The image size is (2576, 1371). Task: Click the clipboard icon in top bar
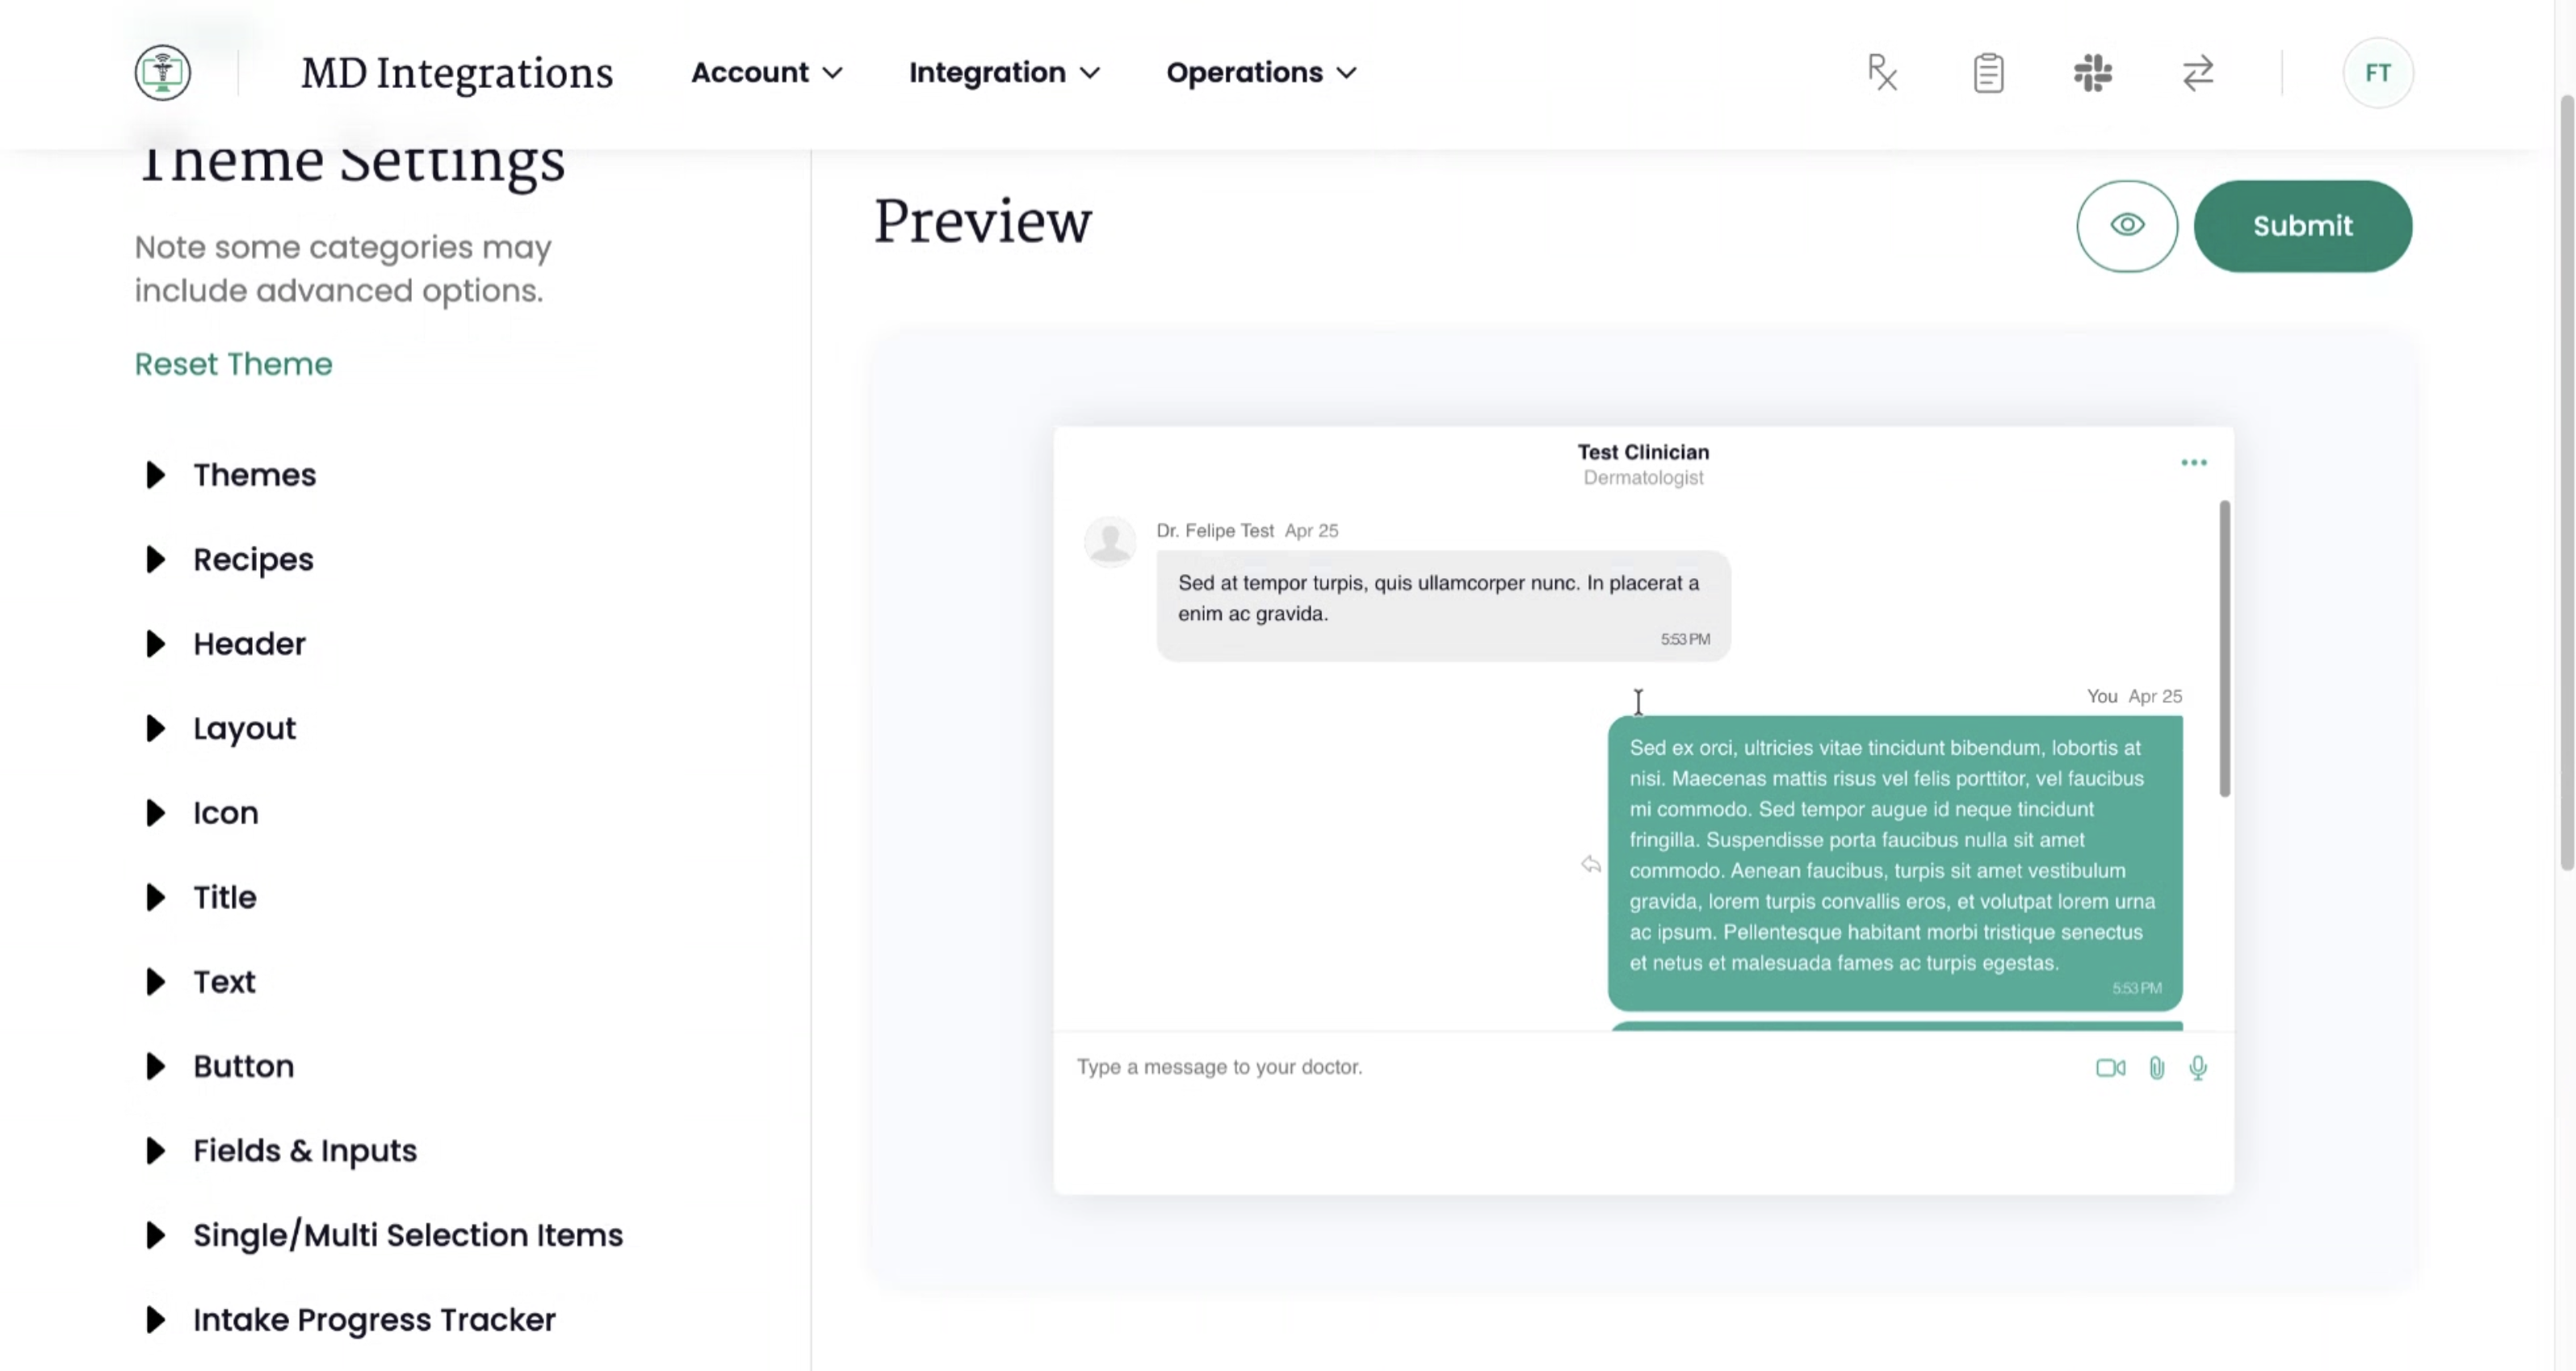pos(1988,73)
